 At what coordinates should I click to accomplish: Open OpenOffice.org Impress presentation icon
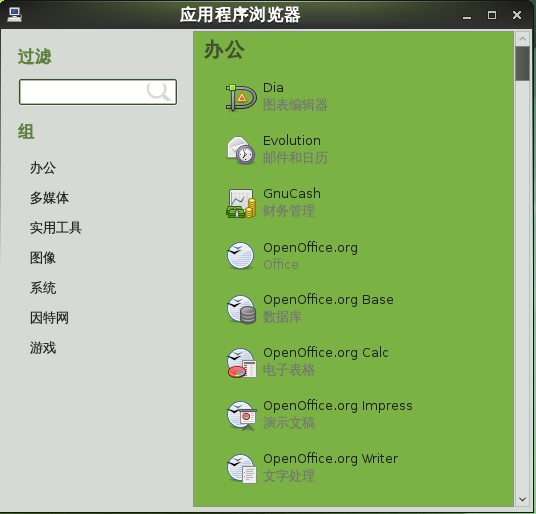point(241,415)
